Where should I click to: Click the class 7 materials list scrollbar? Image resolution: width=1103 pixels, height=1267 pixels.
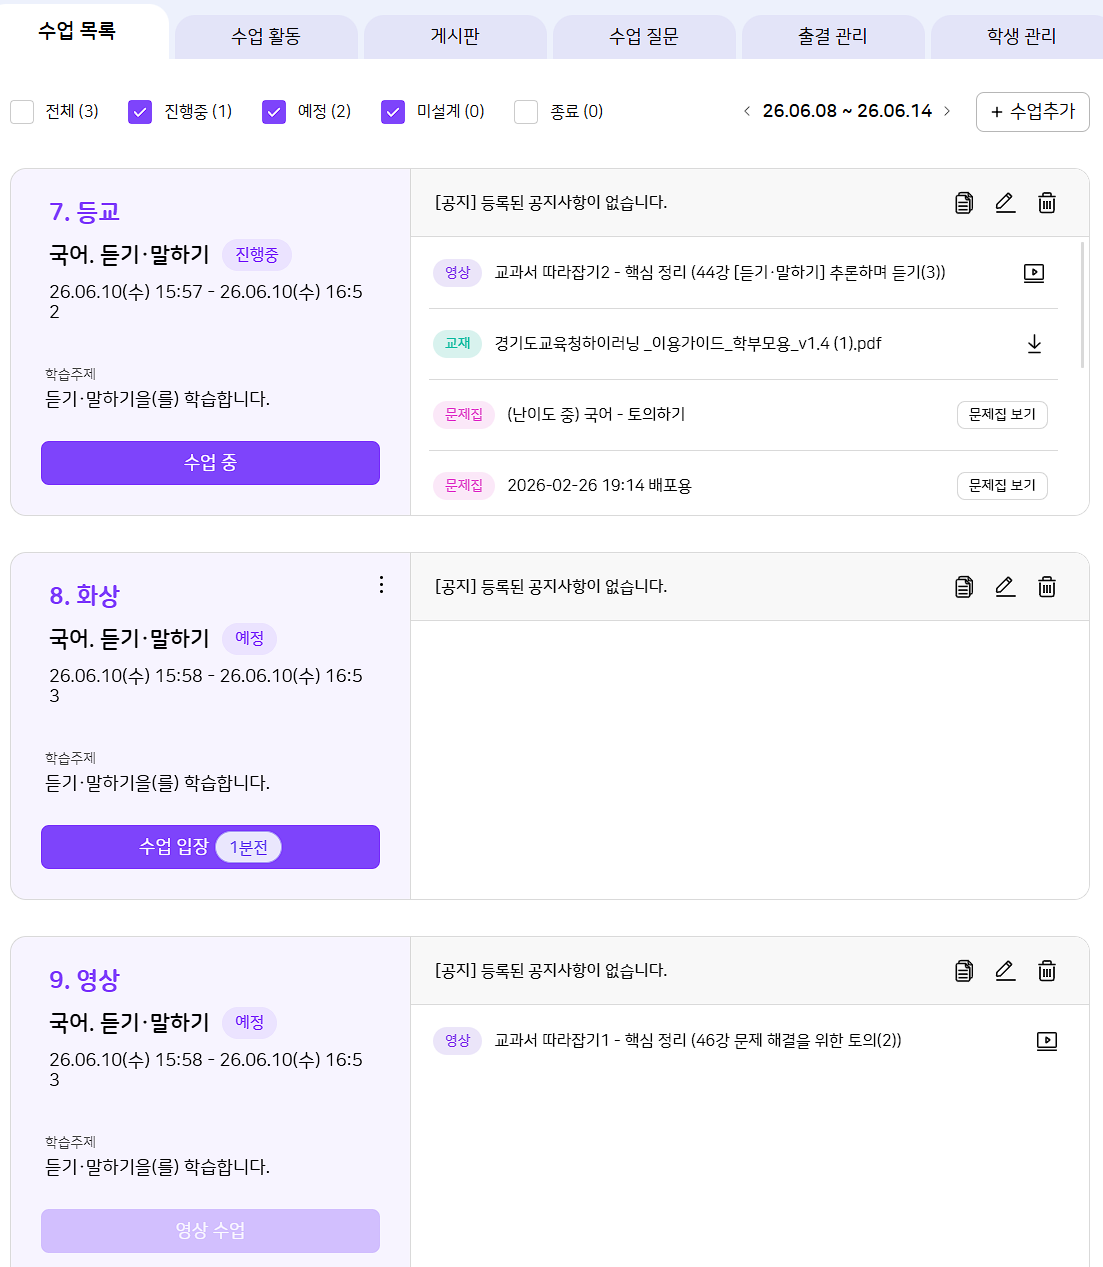(x=1082, y=304)
